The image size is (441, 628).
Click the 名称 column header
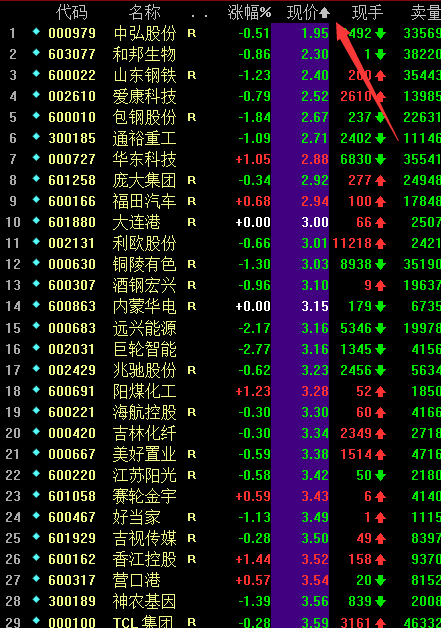144,12
